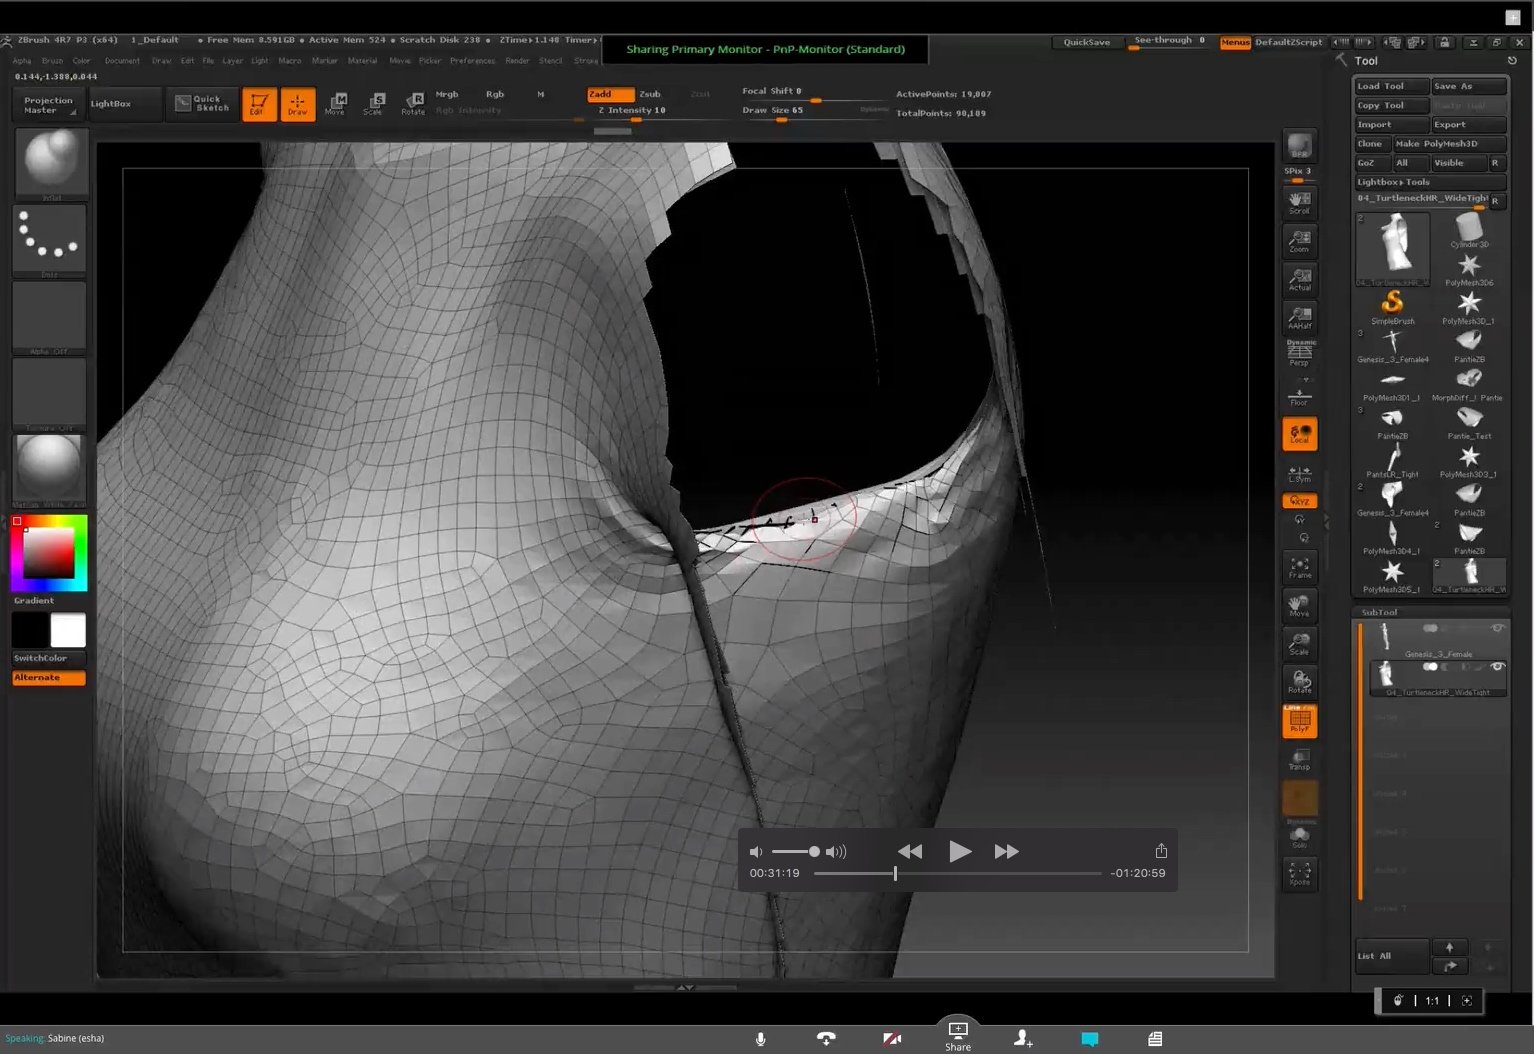Toggle 04_TurtleneckHR_WideTight subtool visibility eye
This screenshot has height=1054, width=1534.
click(1497, 666)
